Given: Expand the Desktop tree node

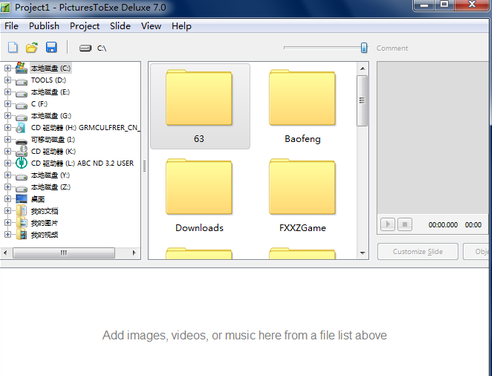Looking at the screenshot, I should (x=7, y=199).
